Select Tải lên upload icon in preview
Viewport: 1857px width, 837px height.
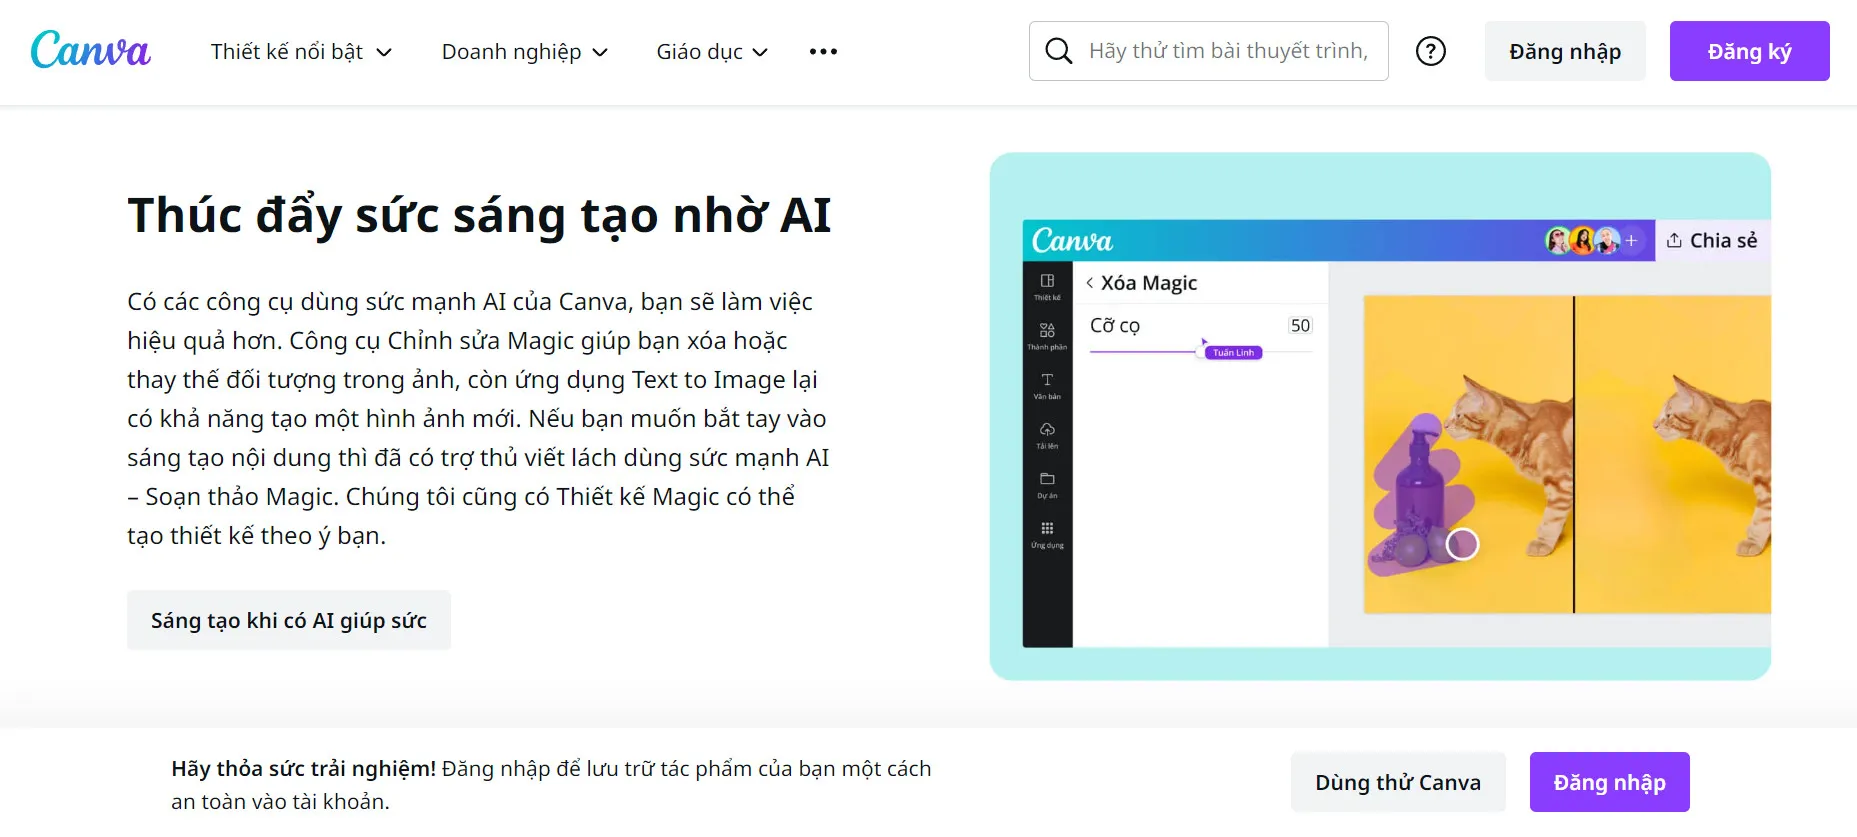1047,435
